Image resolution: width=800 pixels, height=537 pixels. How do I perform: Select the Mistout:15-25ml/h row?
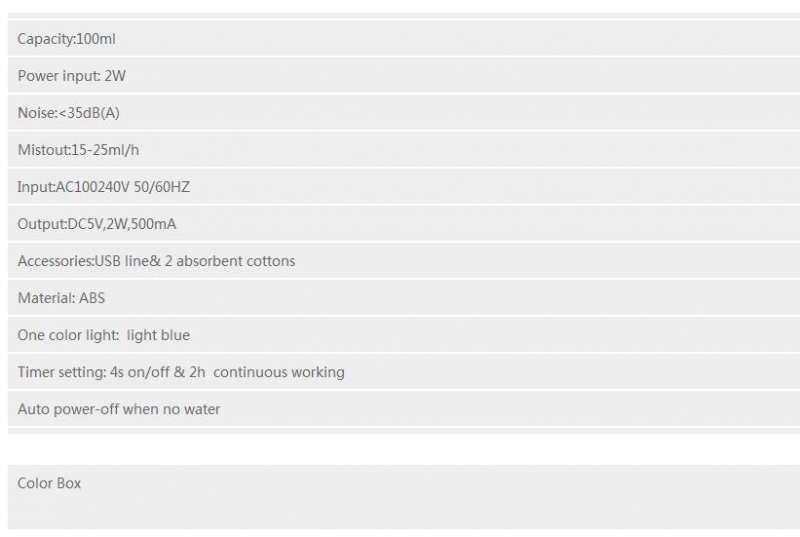404,150
